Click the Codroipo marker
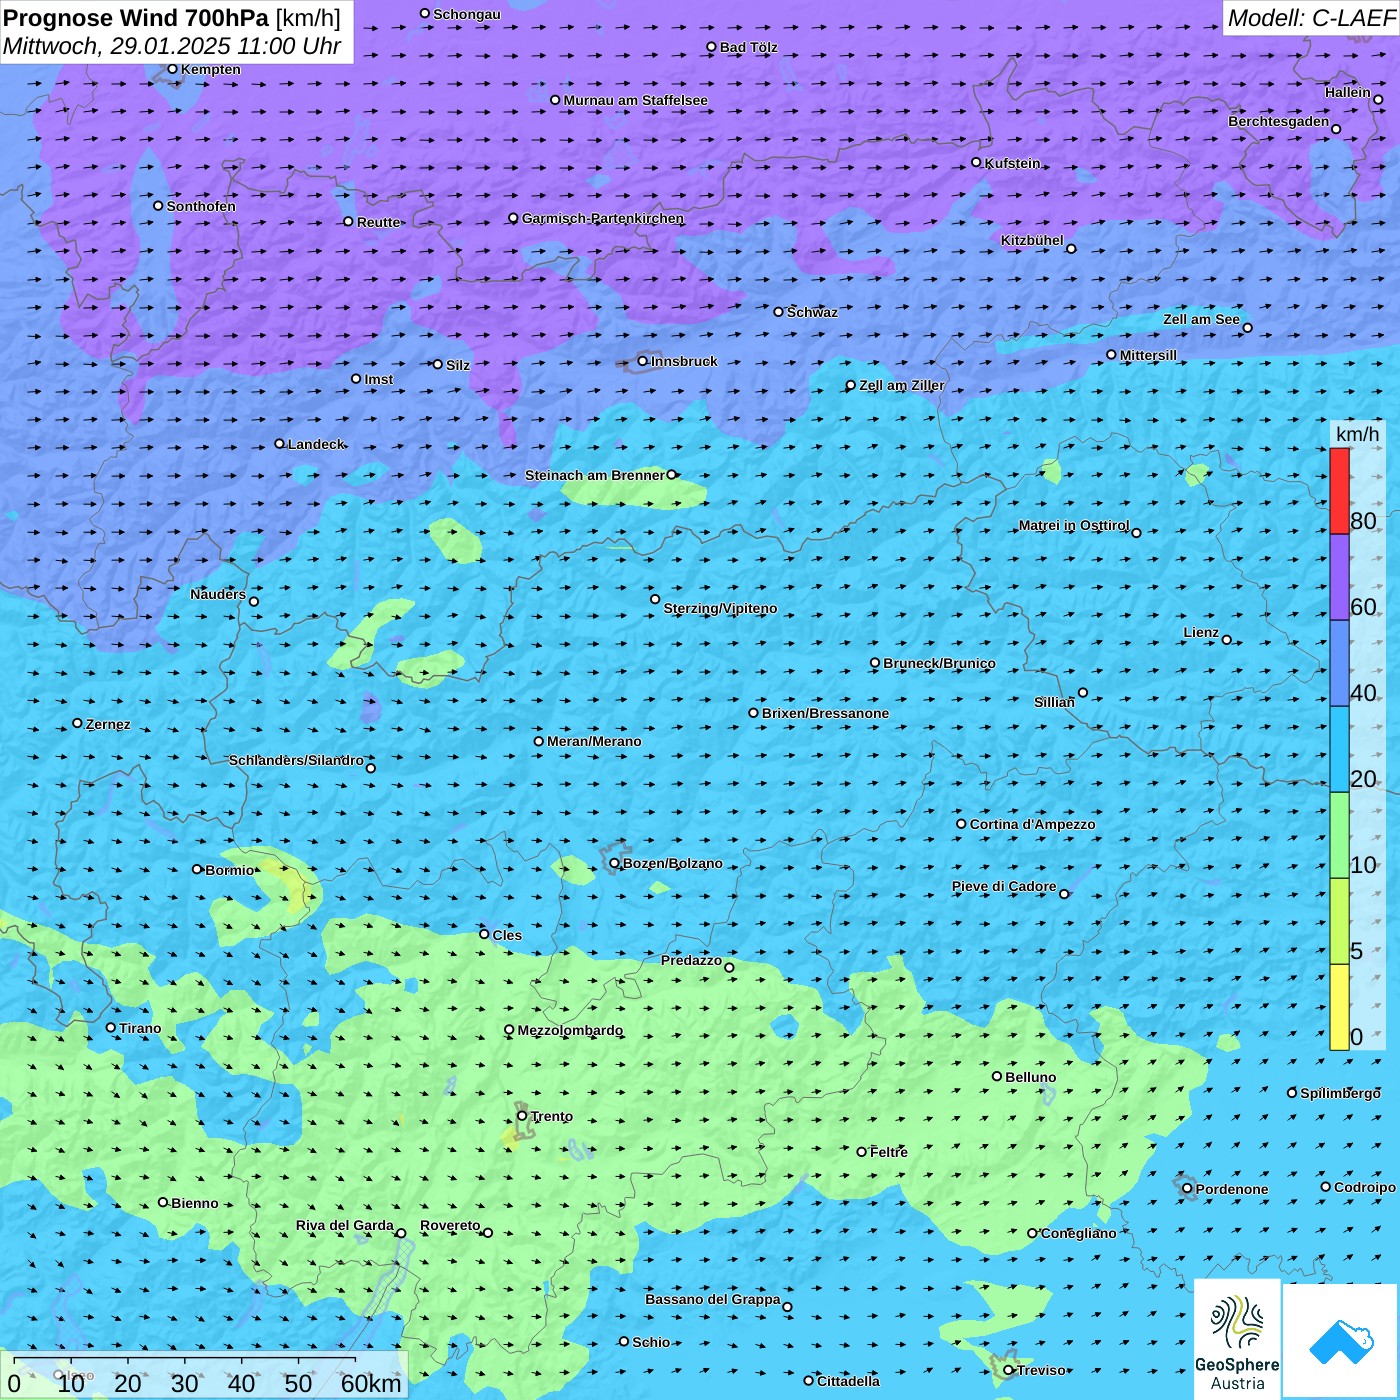The width and height of the screenshot is (1400, 1400). (x=1326, y=1187)
